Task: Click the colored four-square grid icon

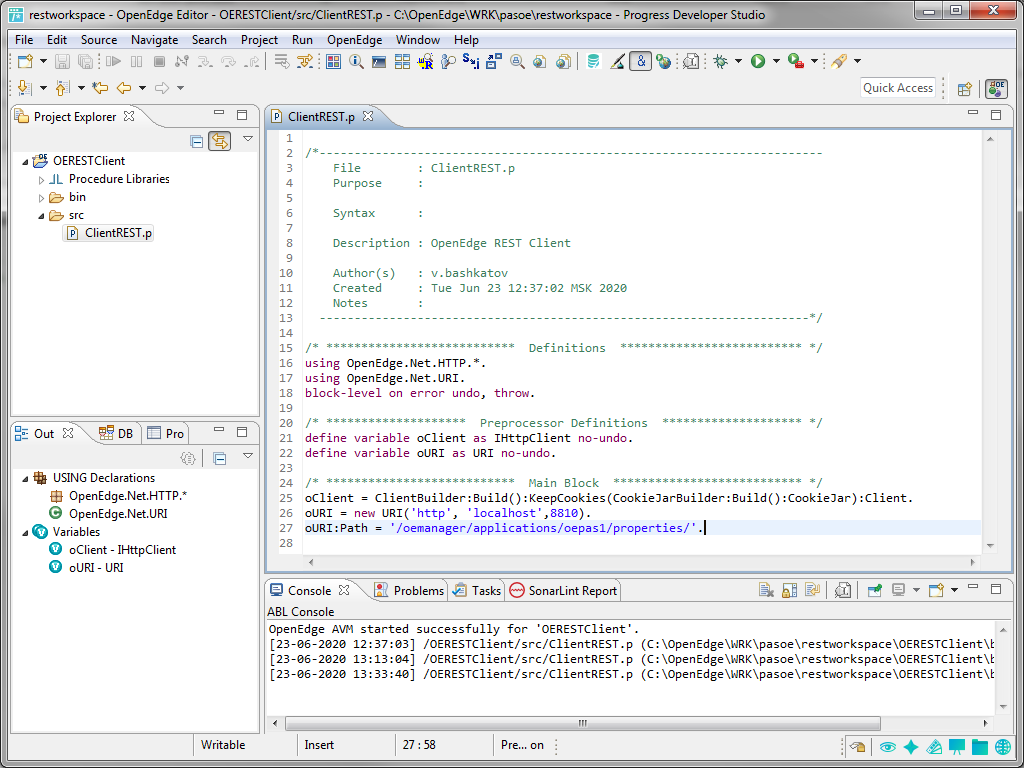Action: pyautogui.click(x=333, y=61)
